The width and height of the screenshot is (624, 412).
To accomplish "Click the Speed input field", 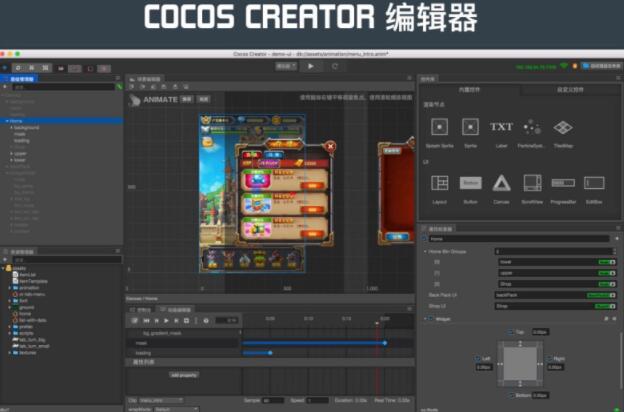I will click(x=318, y=400).
